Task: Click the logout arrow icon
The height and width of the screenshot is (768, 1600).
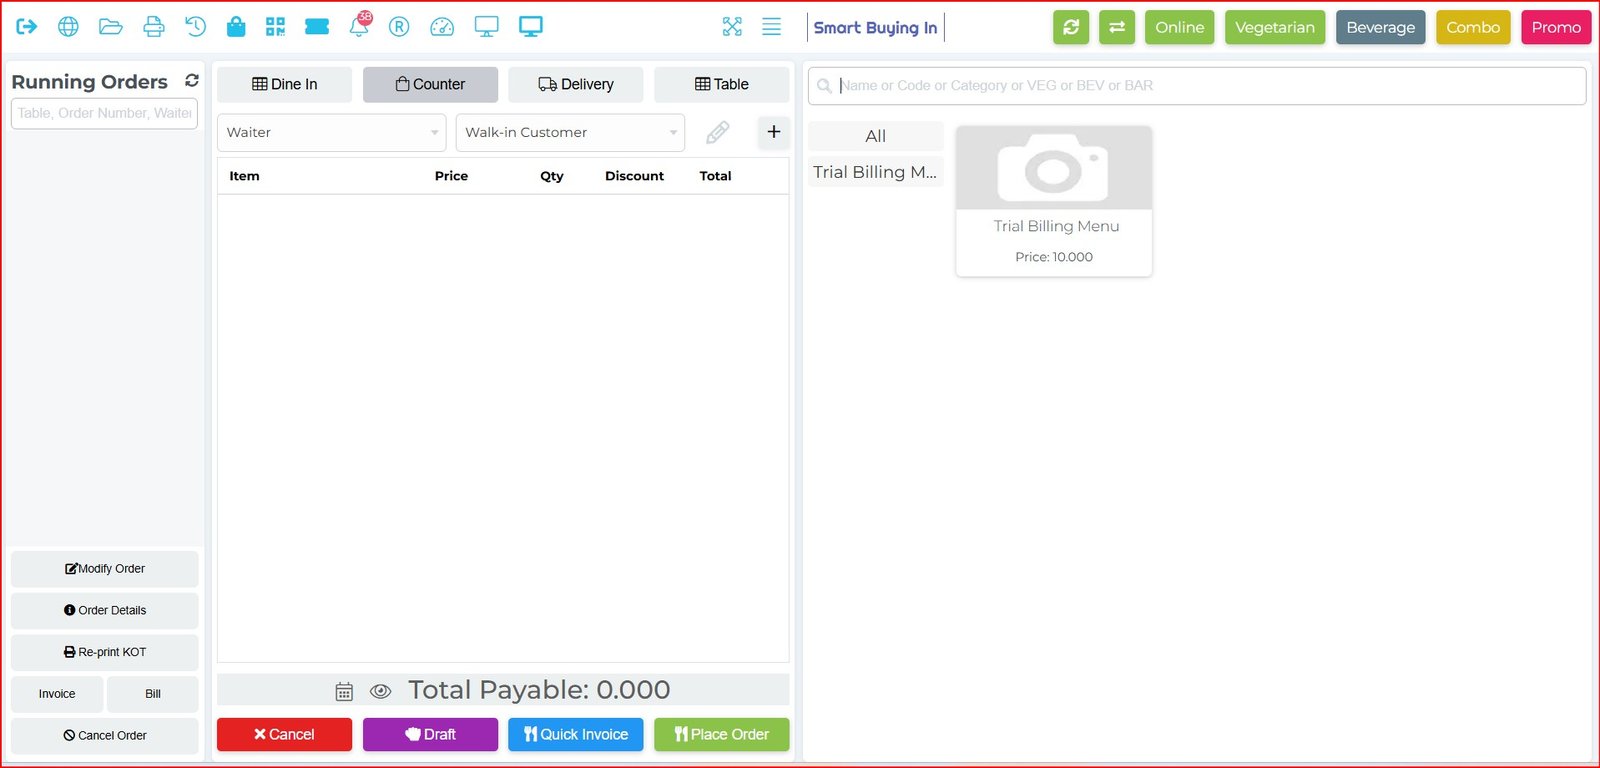Action: (27, 27)
